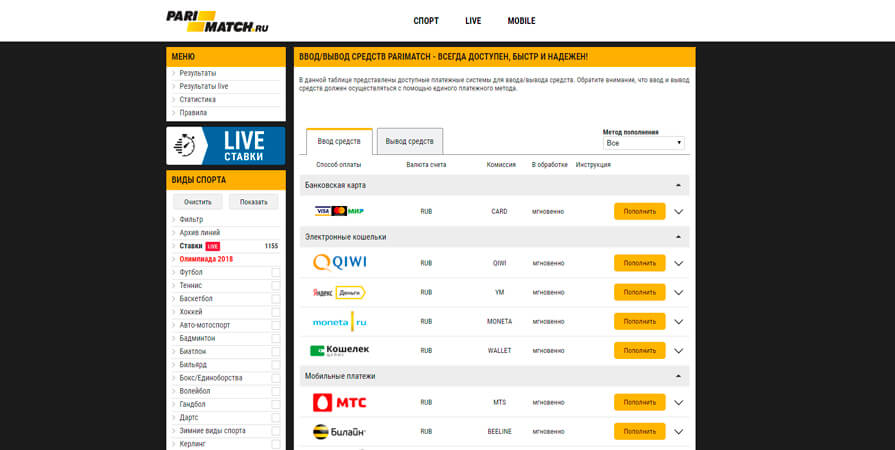Screen dimensions: 895x450
Task: Expand details chevron for the bank card row
Action: 679,211
